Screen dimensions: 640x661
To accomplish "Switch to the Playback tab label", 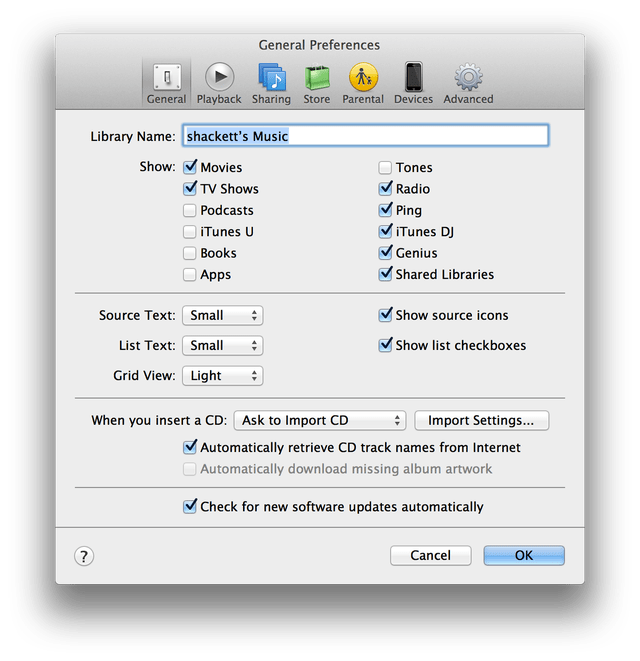I will tap(219, 99).
